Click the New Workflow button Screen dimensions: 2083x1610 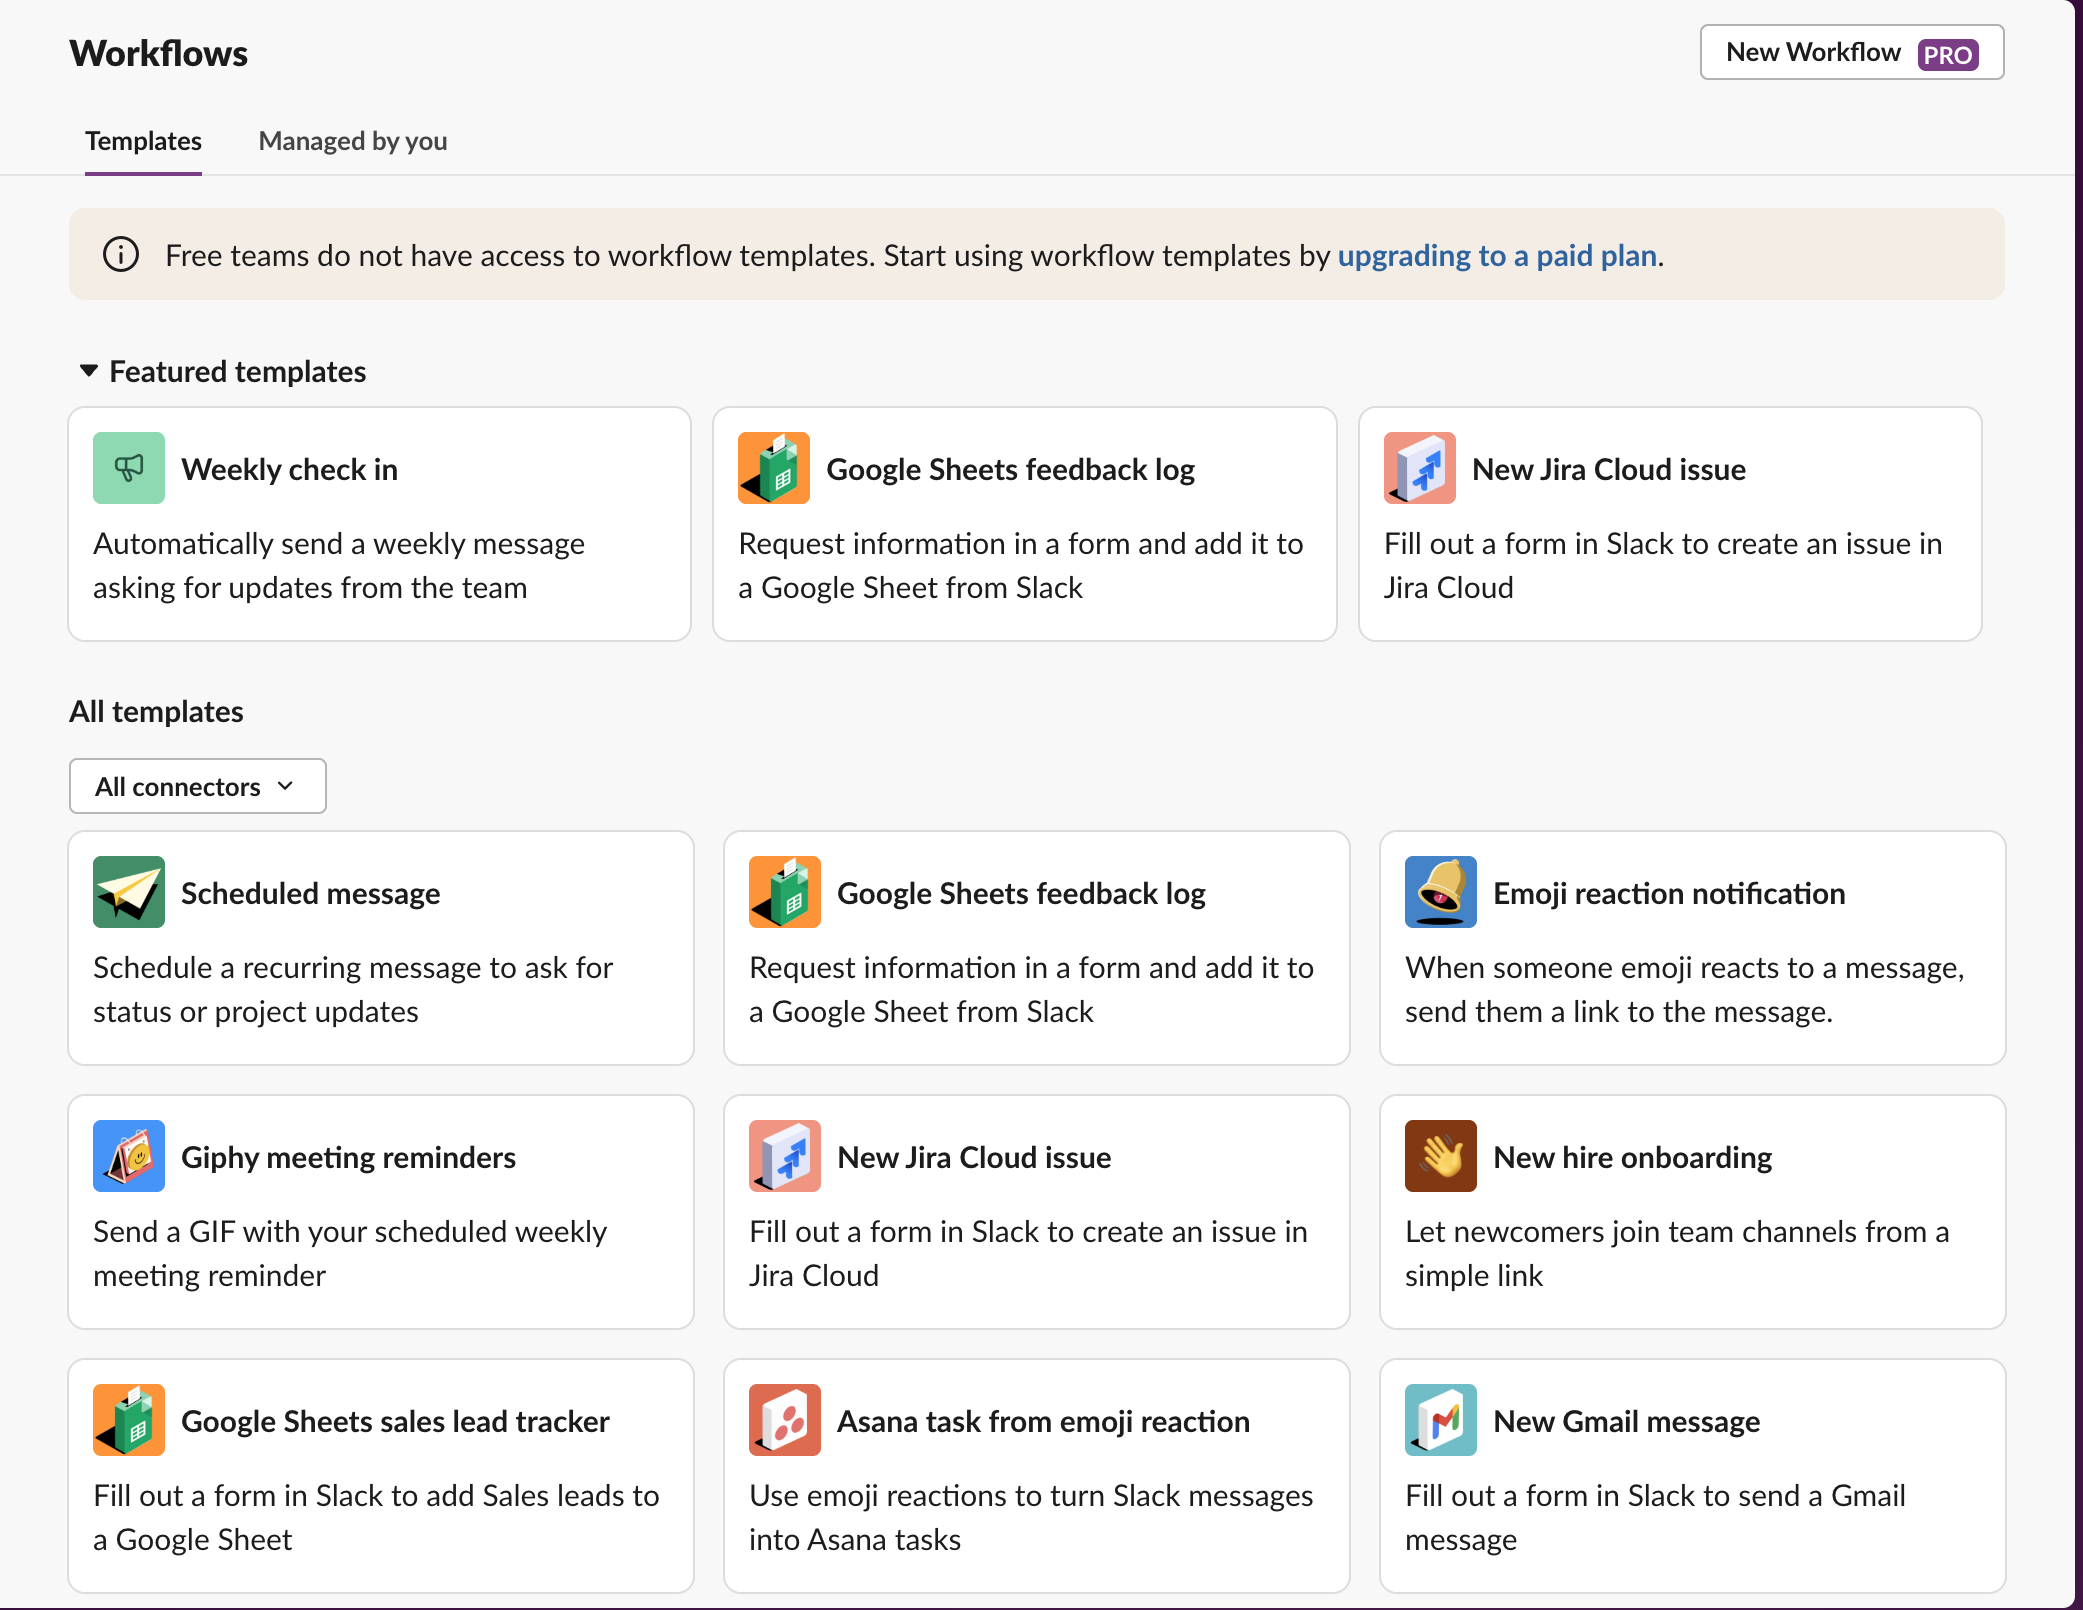[x=1852, y=52]
